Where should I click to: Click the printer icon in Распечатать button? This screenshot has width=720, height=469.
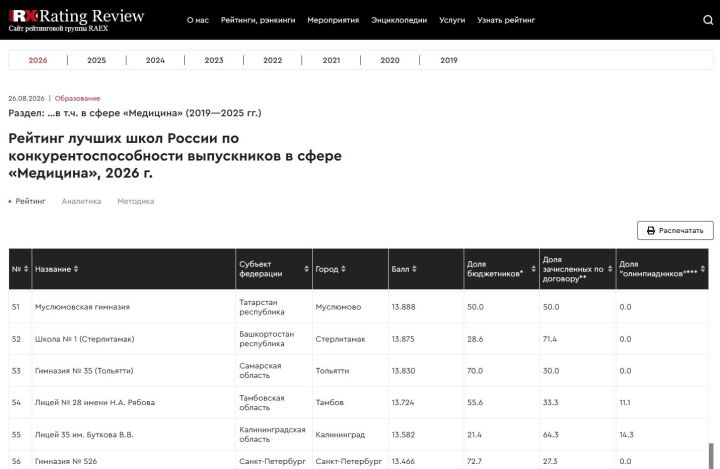pos(651,231)
